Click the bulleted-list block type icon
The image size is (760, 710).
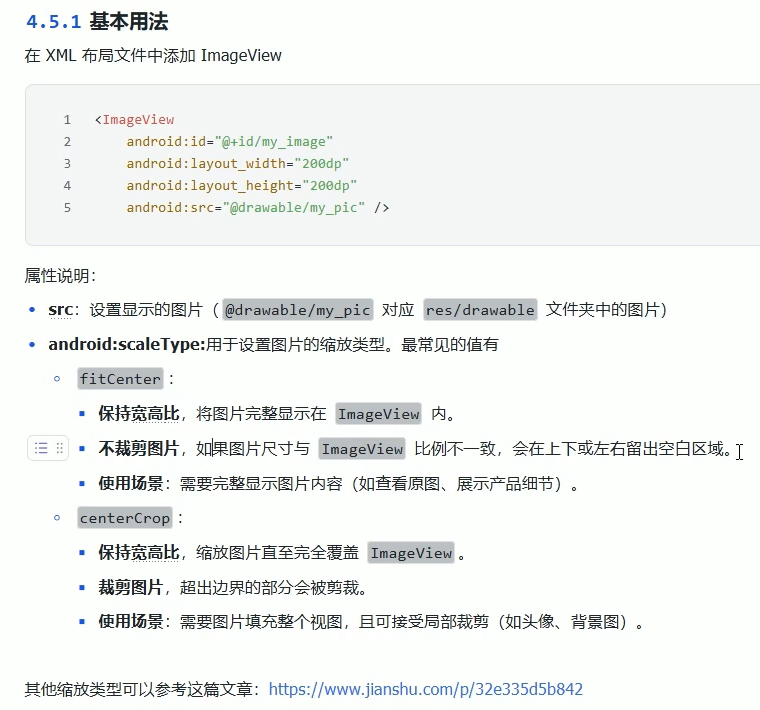click(41, 448)
